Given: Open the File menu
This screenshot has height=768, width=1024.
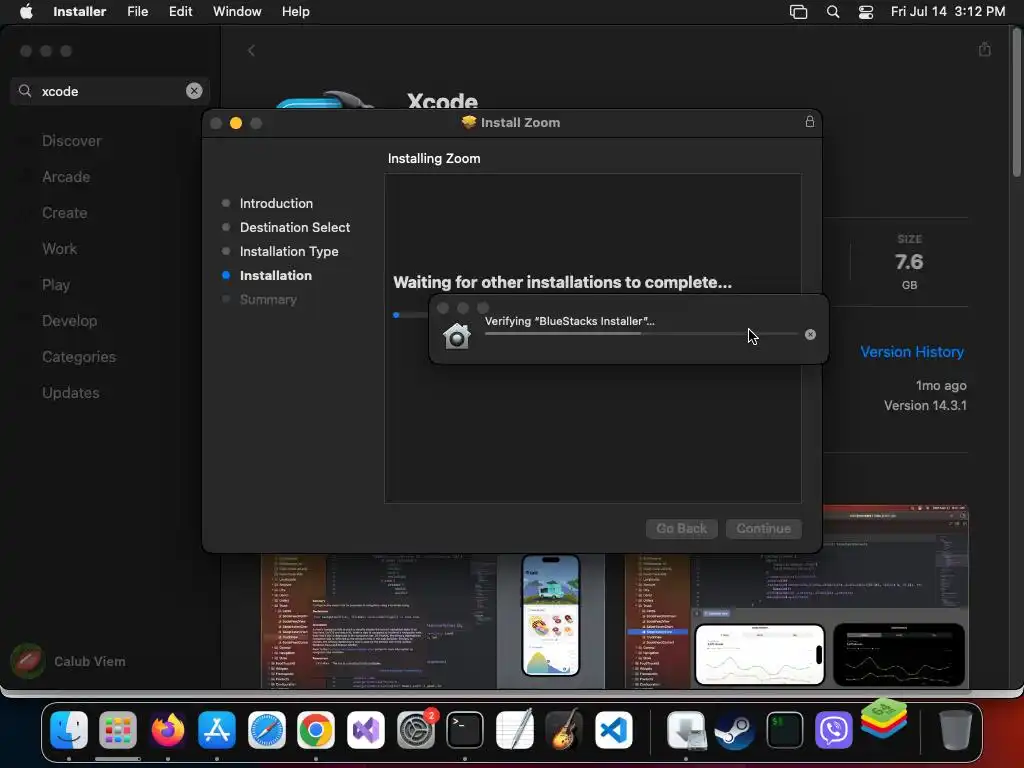Looking at the screenshot, I should tap(138, 12).
